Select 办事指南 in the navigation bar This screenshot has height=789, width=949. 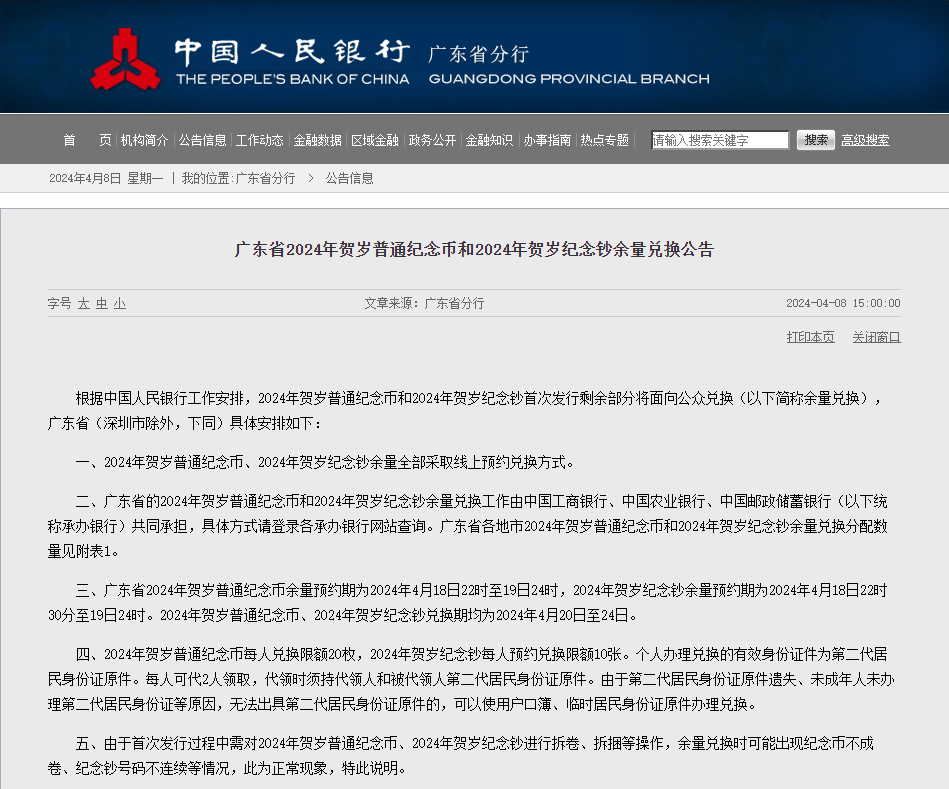pyautogui.click(x=547, y=140)
